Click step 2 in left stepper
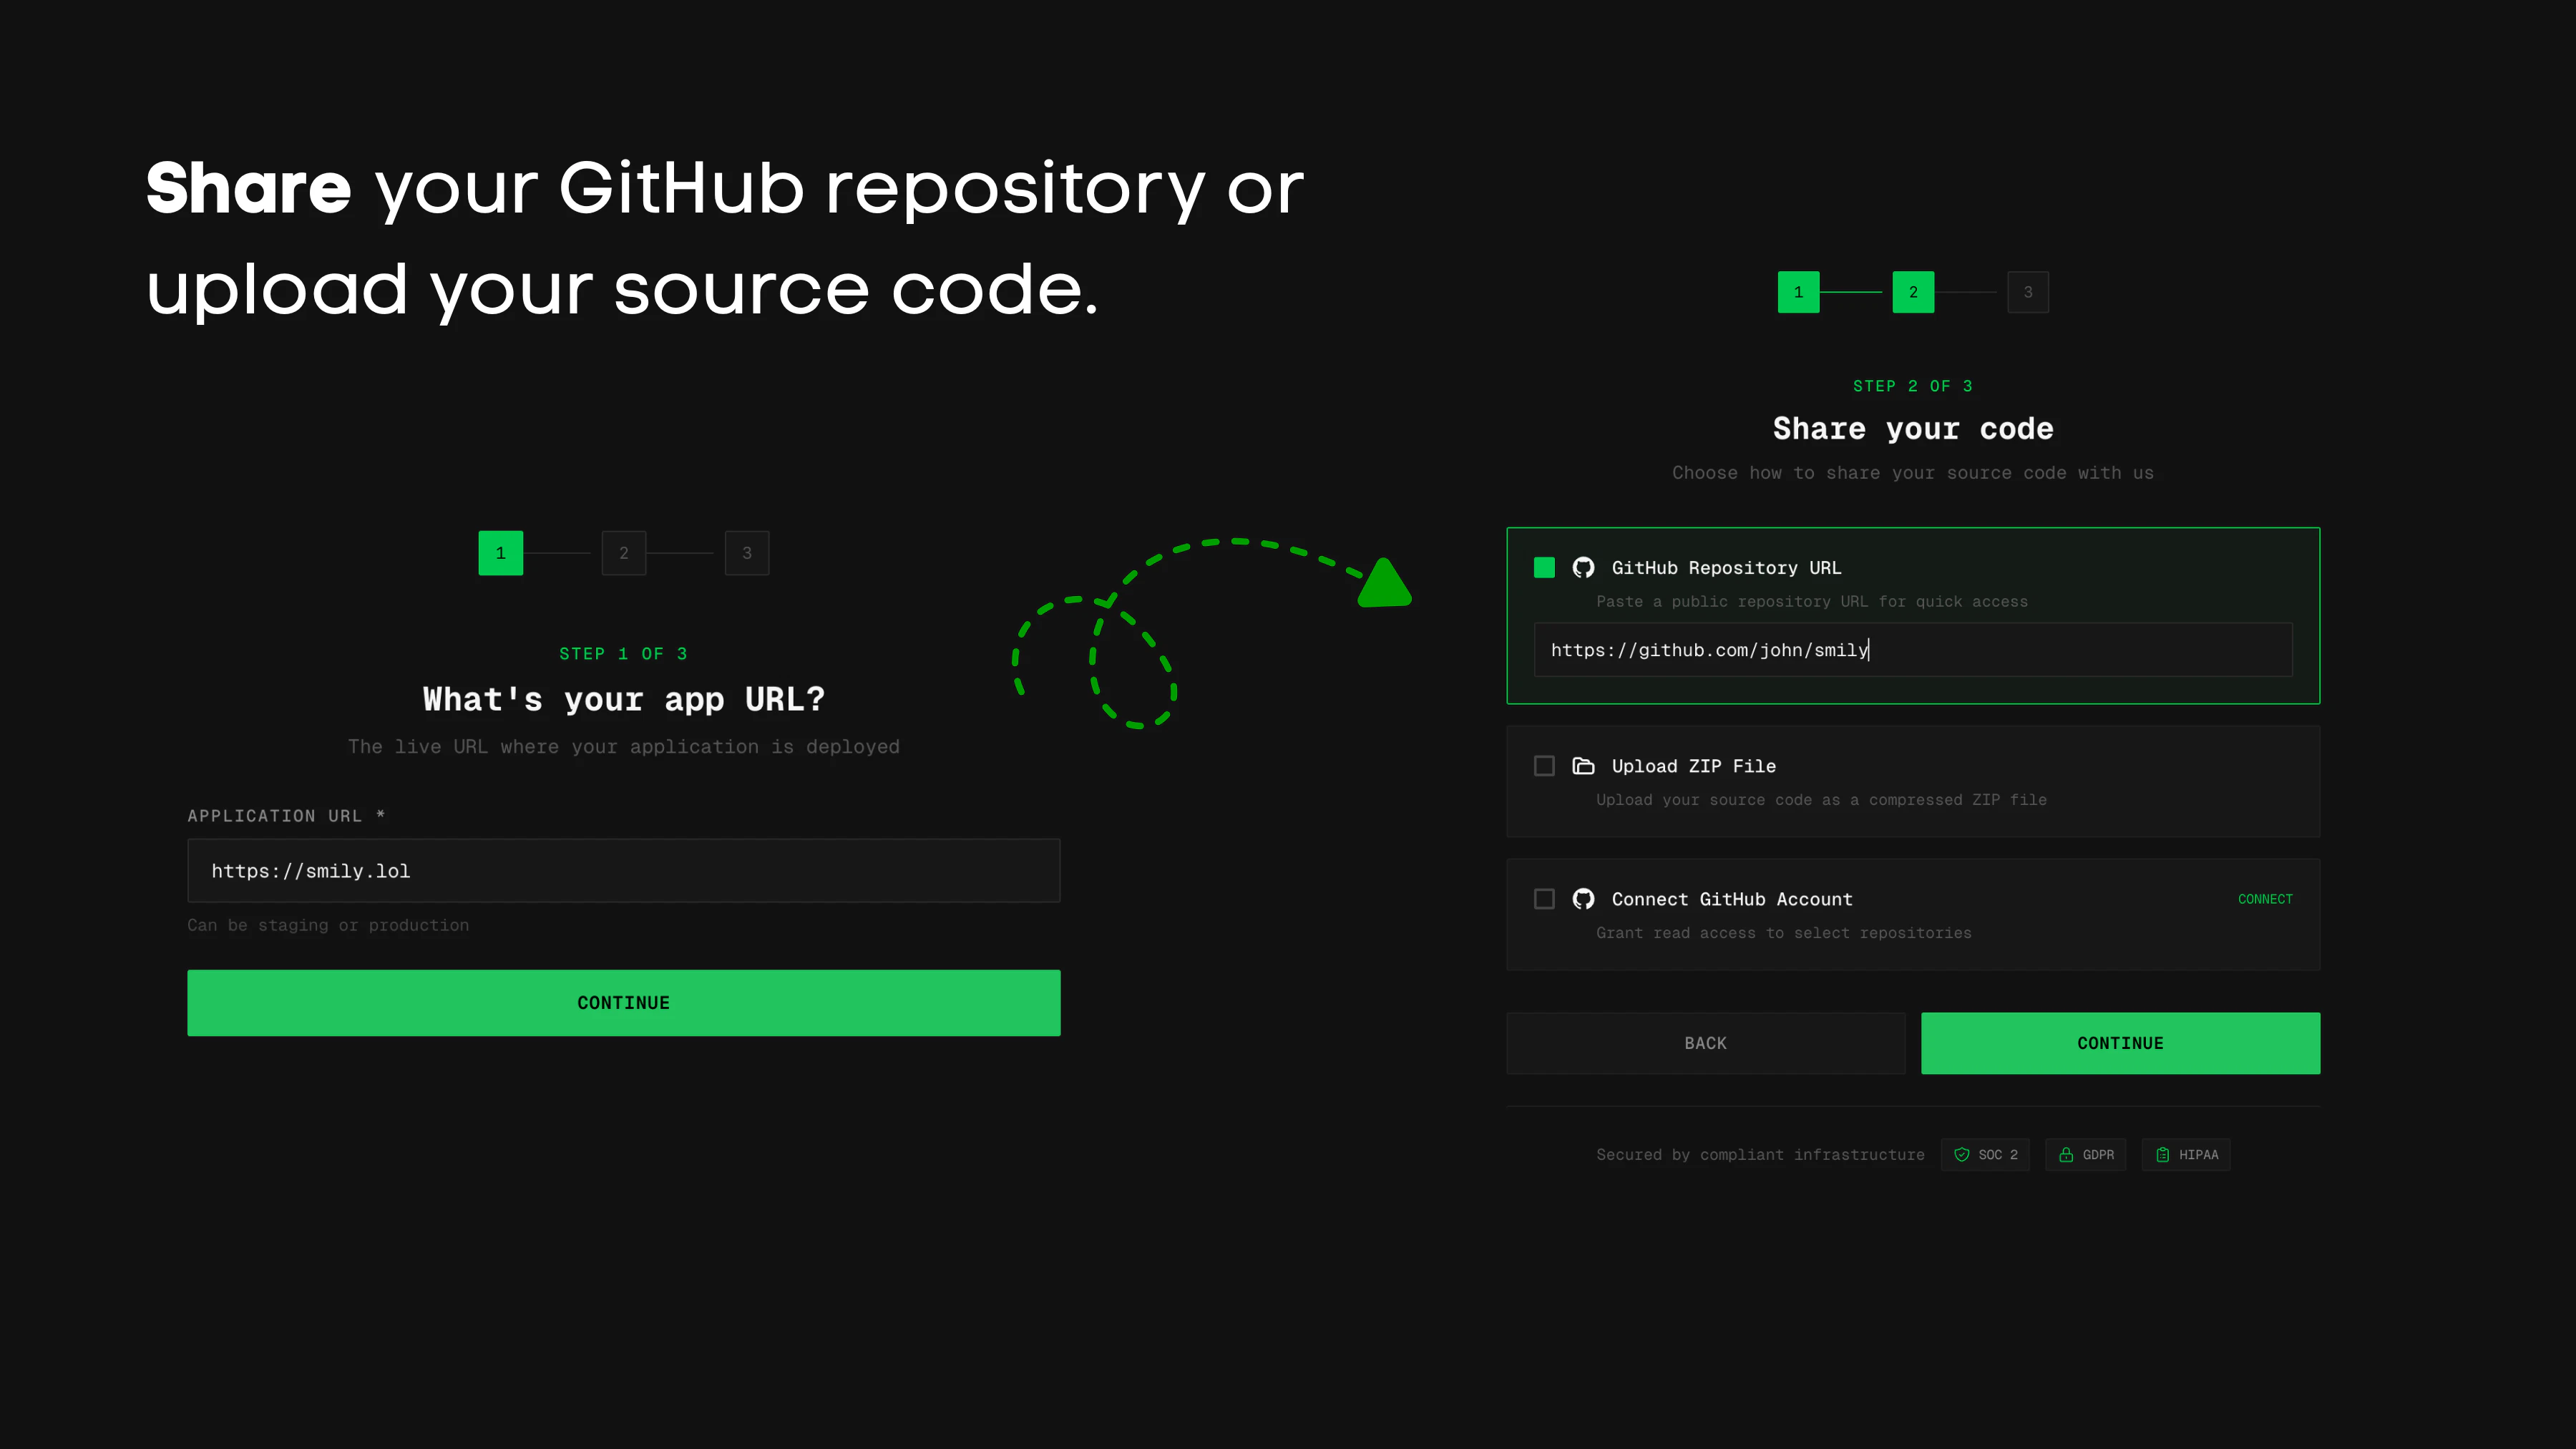2576x1449 pixels. tap(624, 553)
